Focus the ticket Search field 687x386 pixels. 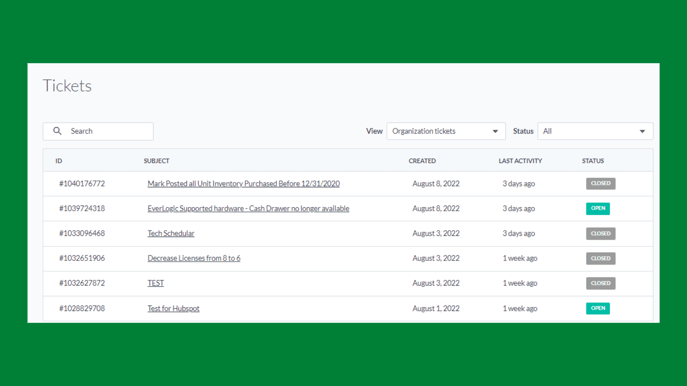point(98,131)
